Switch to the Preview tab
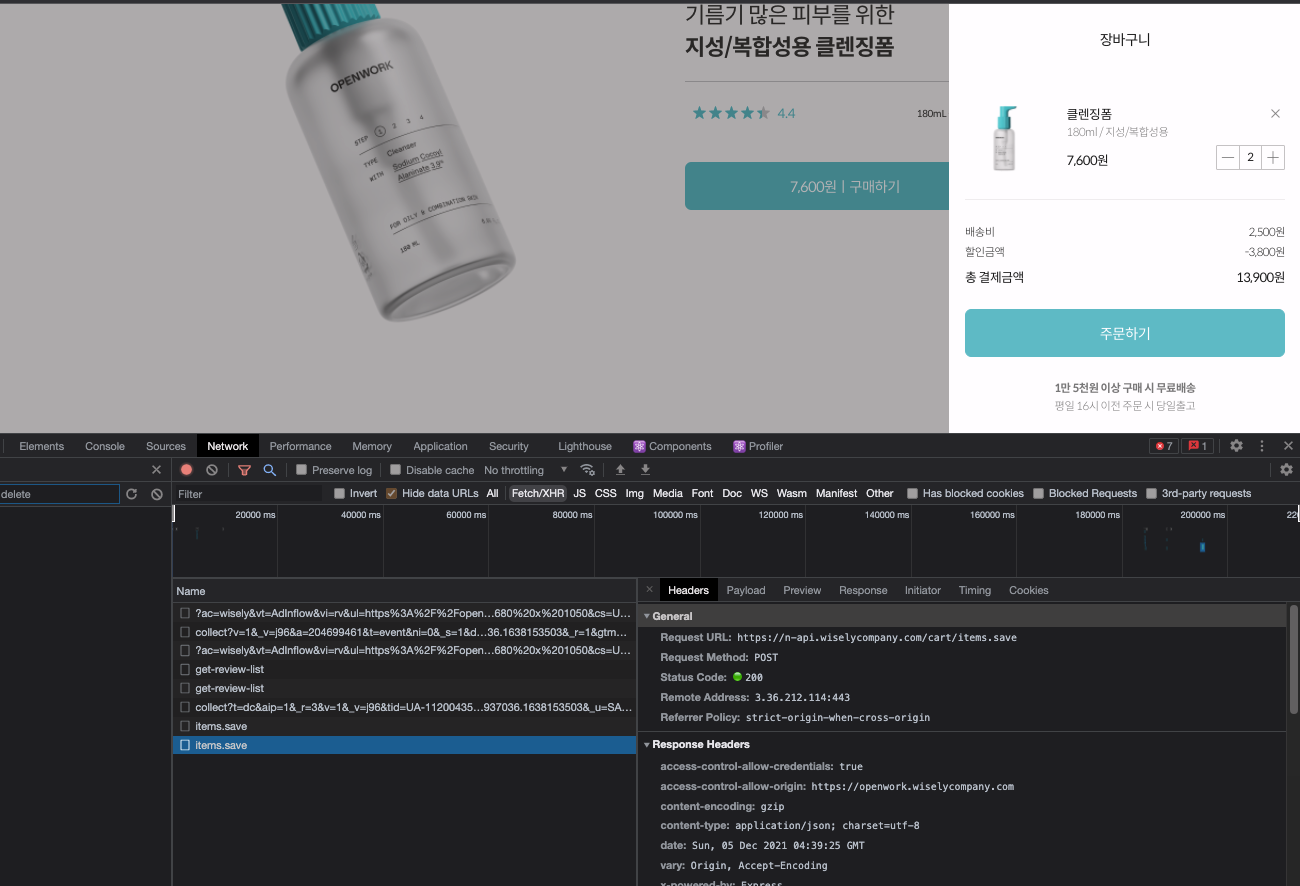Viewport: 1300px width, 886px height. coord(802,590)
